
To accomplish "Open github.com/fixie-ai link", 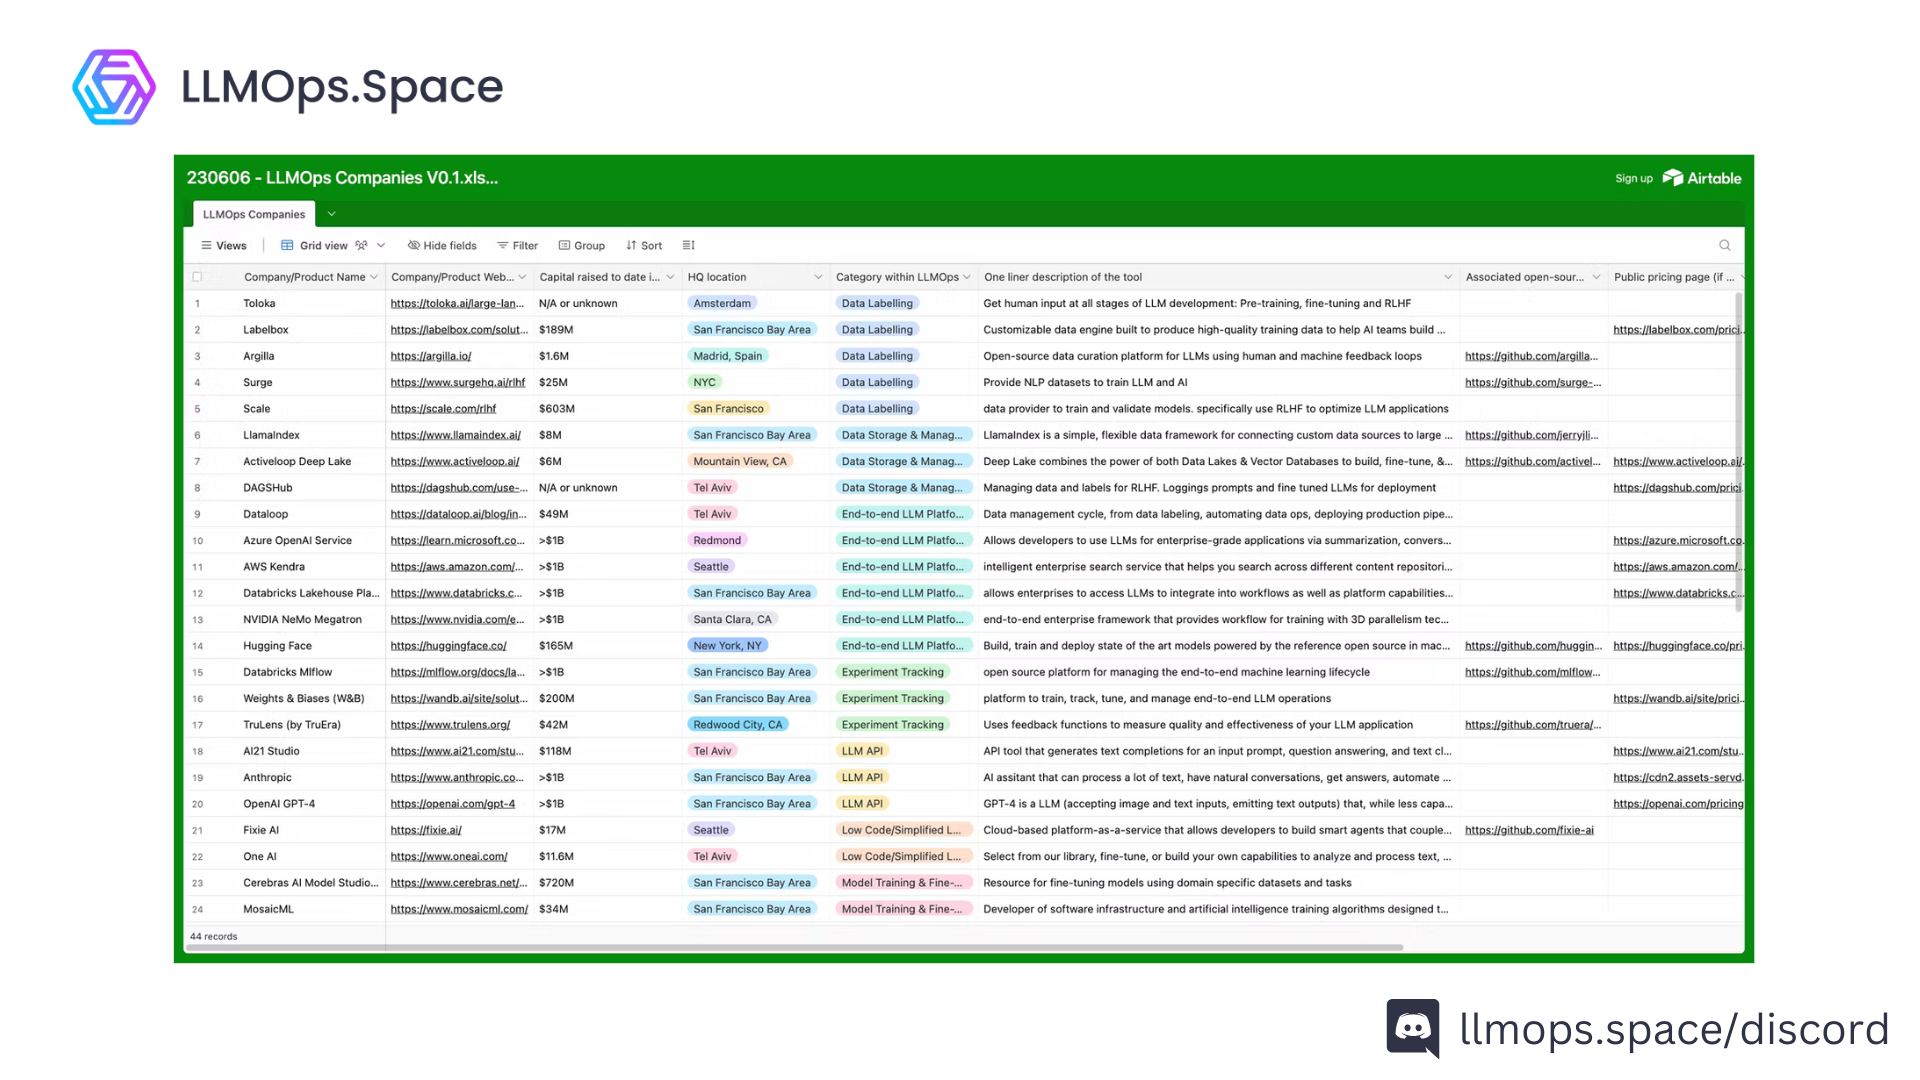I will (1529, 830).
